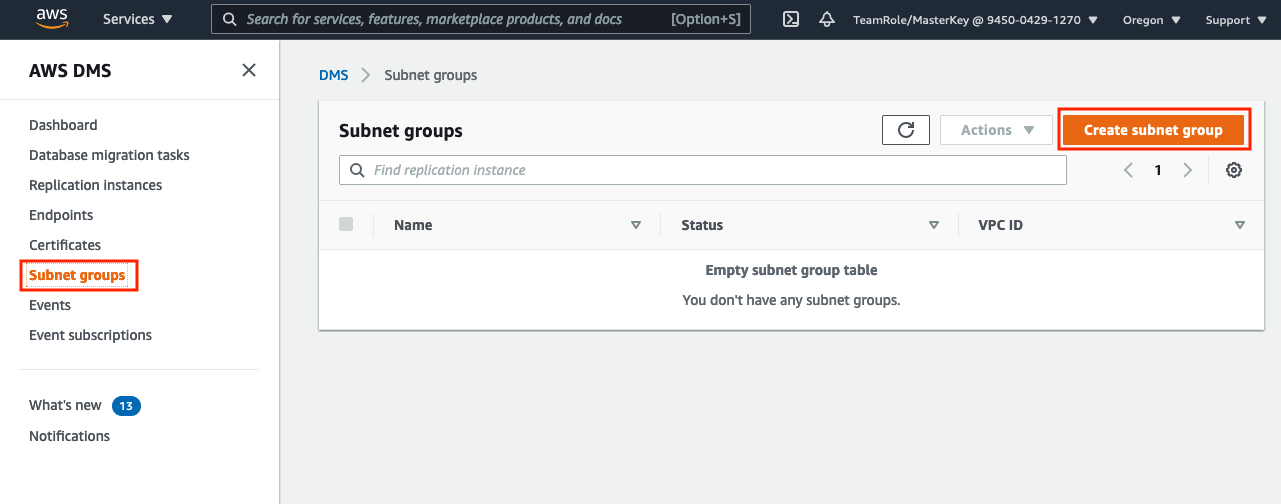Image resolution: width=1281 pixels, height=504 pixels.
Task: Click the AWS logo home icon
Action: [x=52, y=18]
